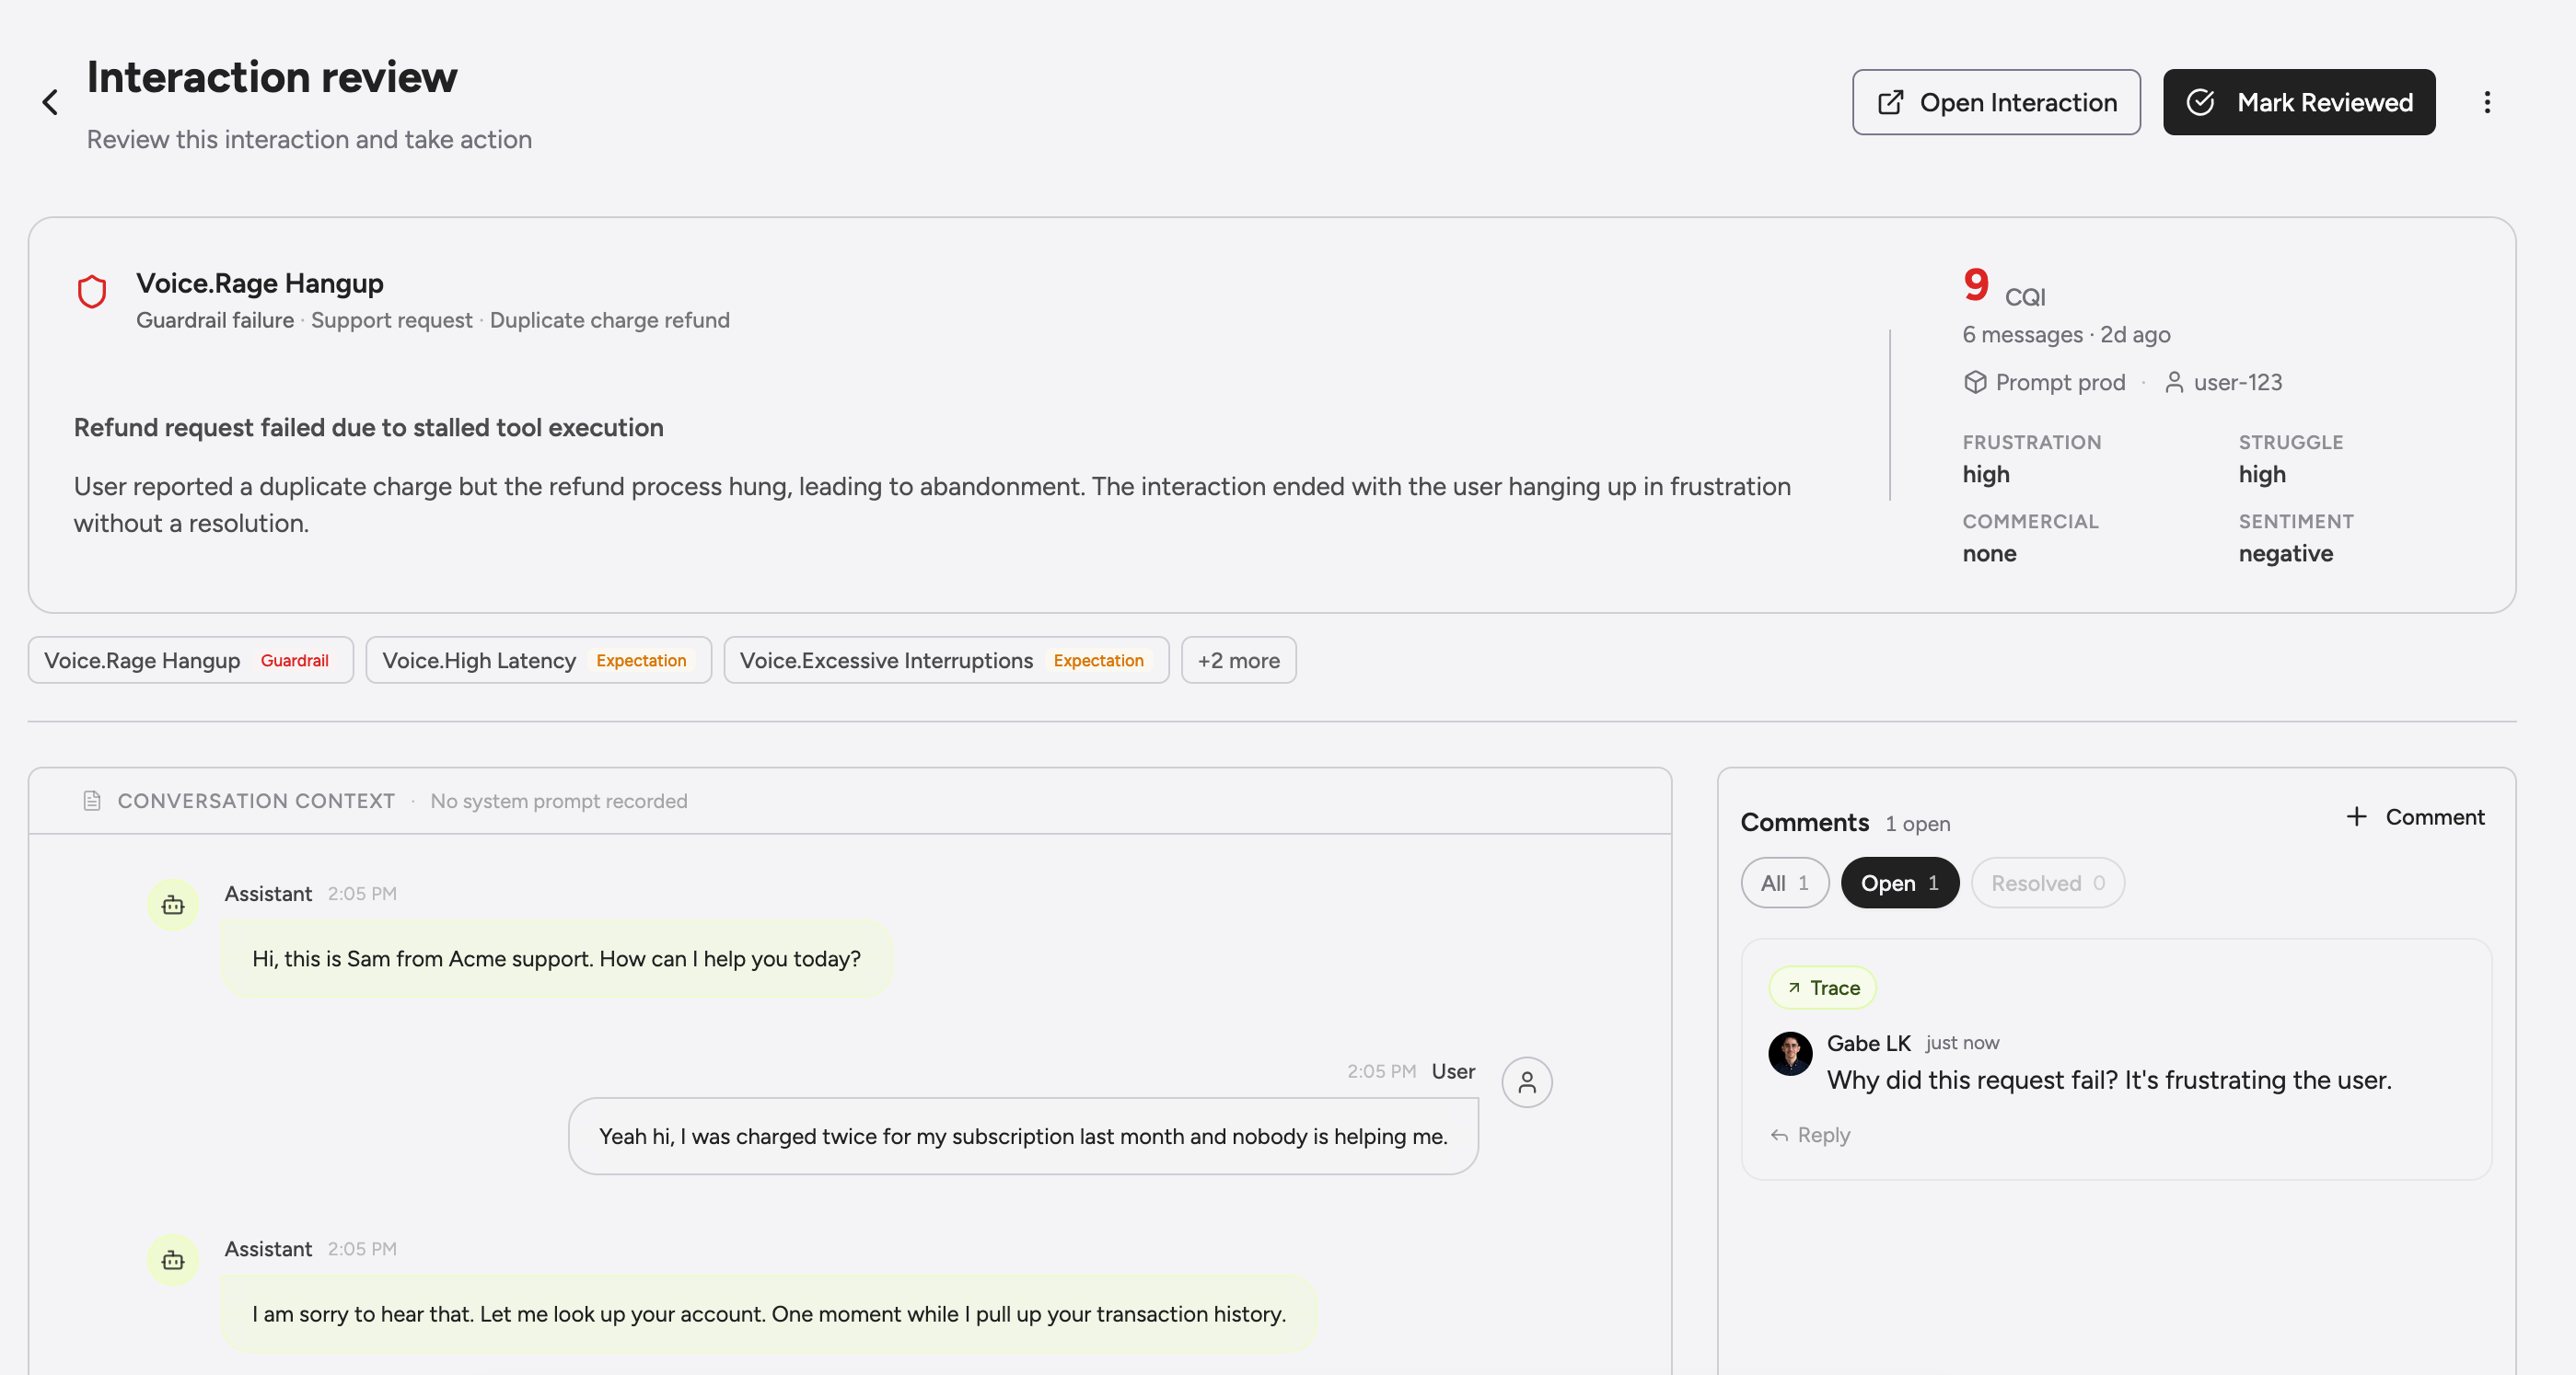Expand the +2 more tags
This screenshot has width=2576, height=1375.
point(1238,660)
